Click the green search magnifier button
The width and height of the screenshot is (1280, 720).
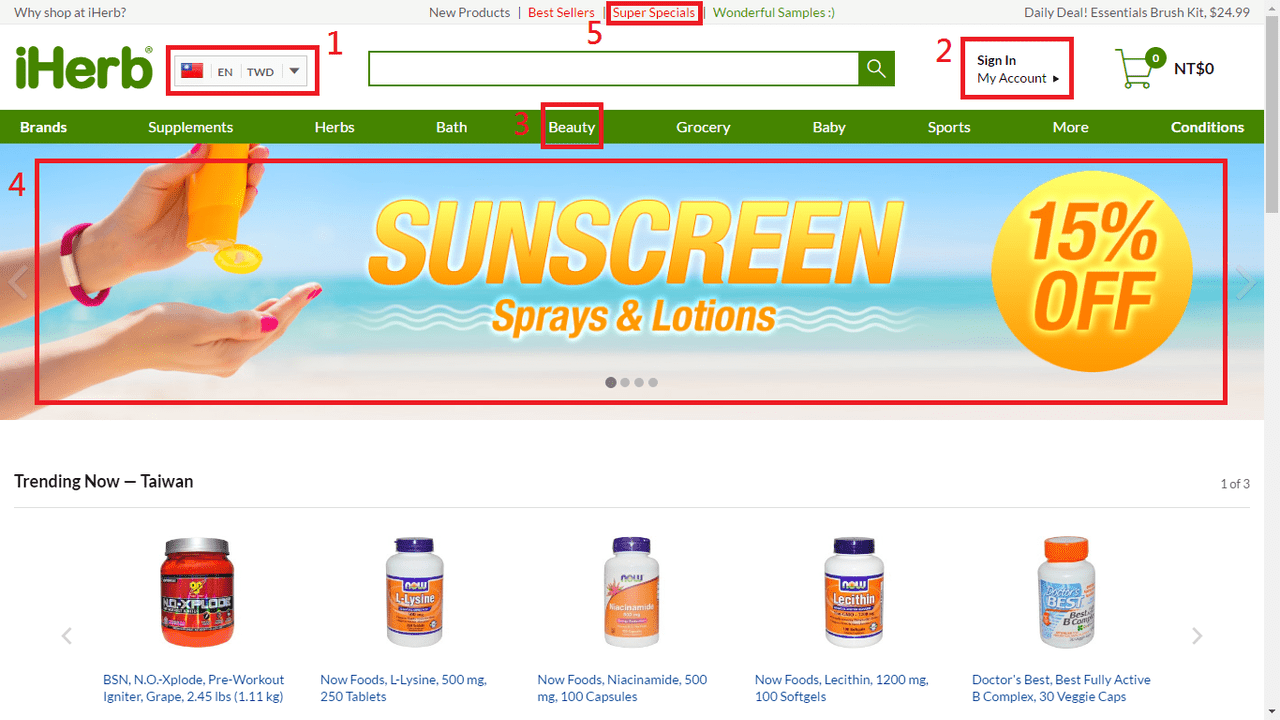pyautogui.click(x=876, y=68)
